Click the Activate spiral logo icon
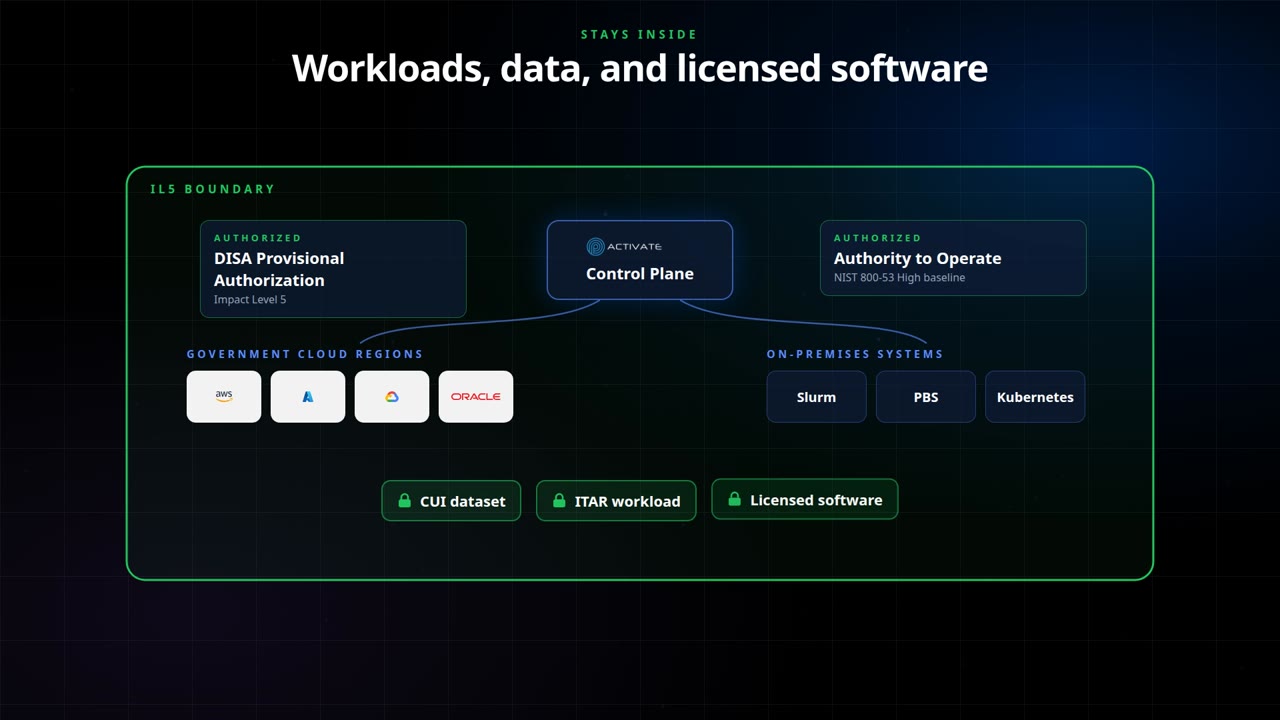The width and height of the screenshot is (1280, 720). click(x=595, y=246)
